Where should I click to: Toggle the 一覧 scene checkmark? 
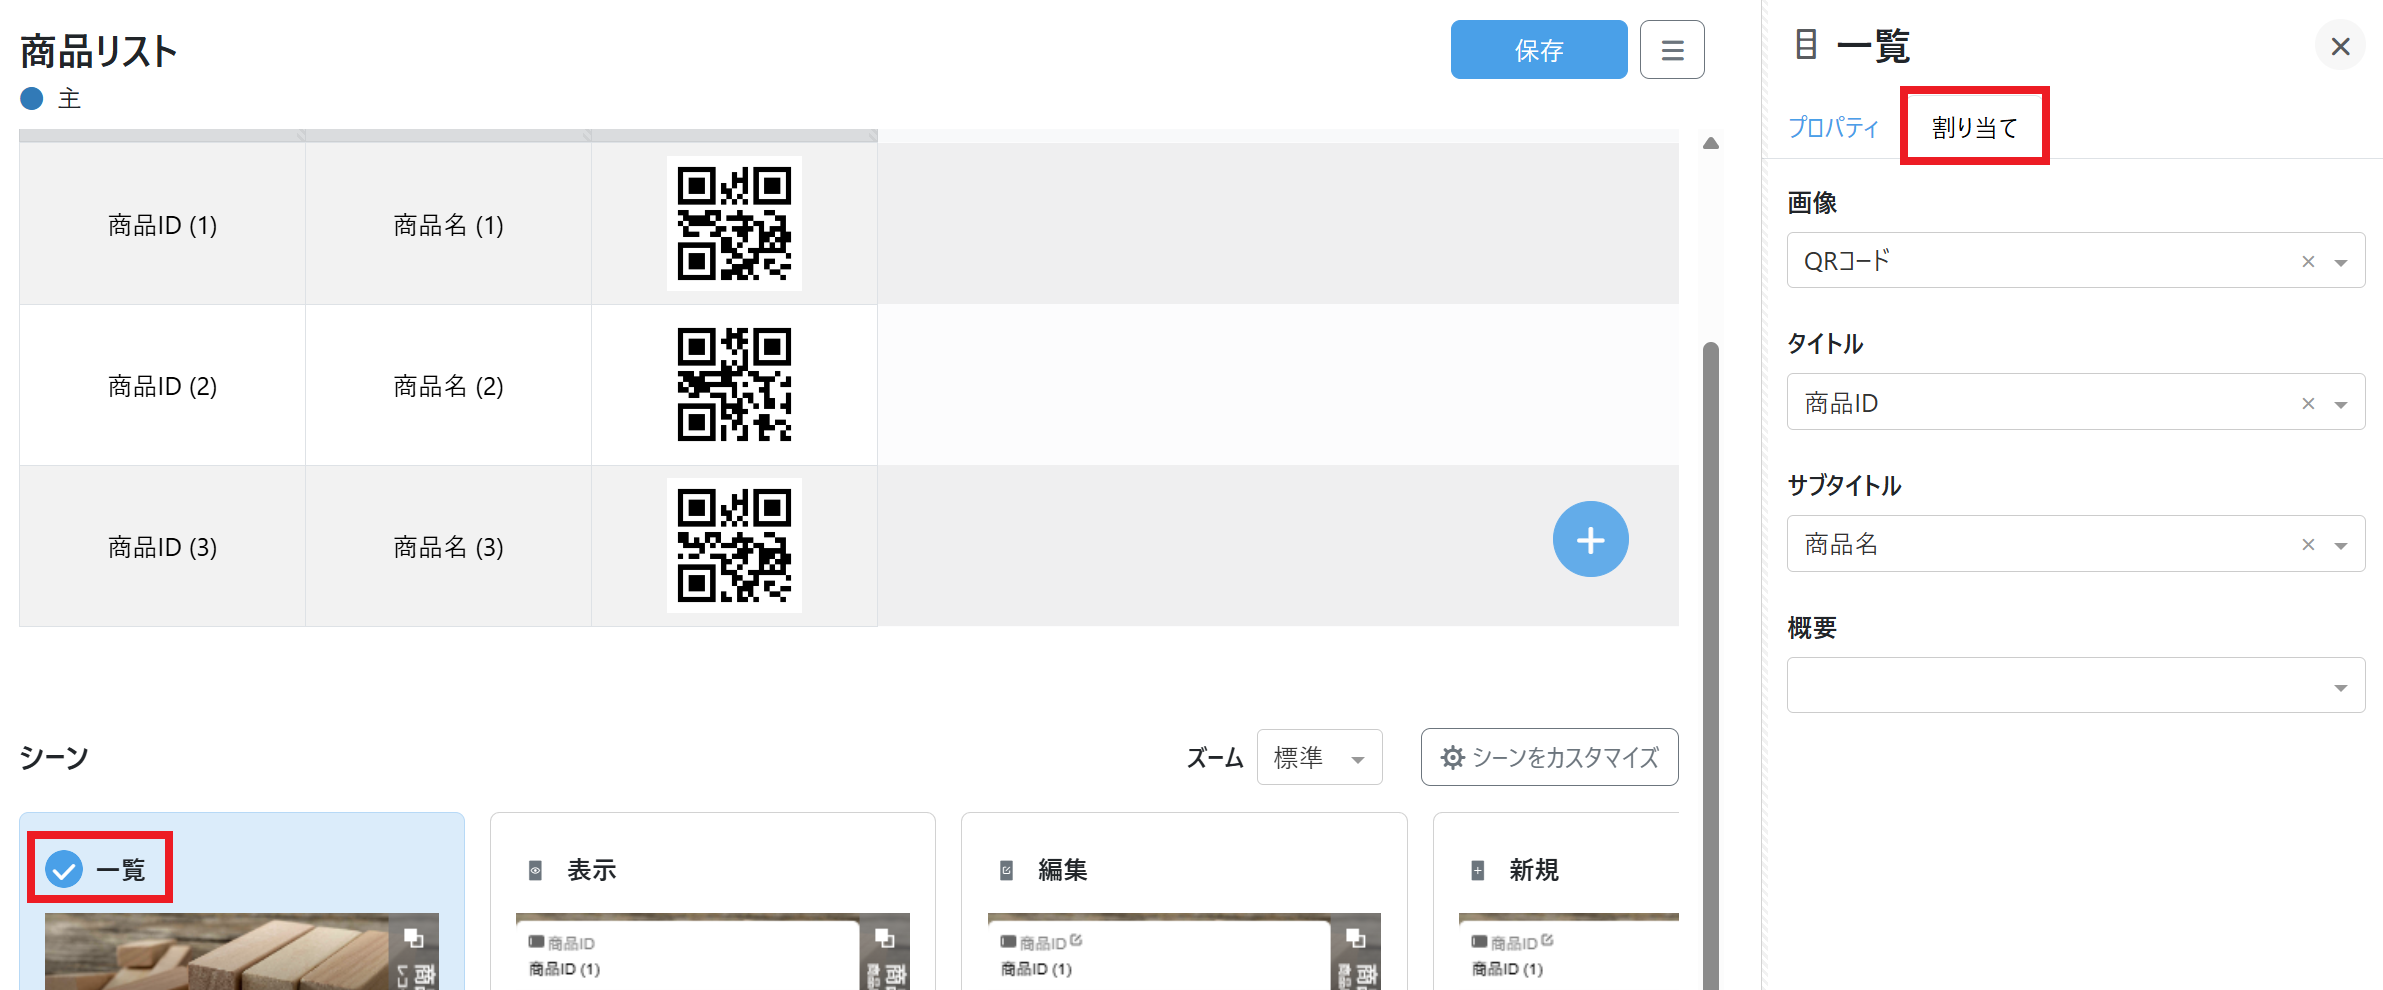point(65,869)
